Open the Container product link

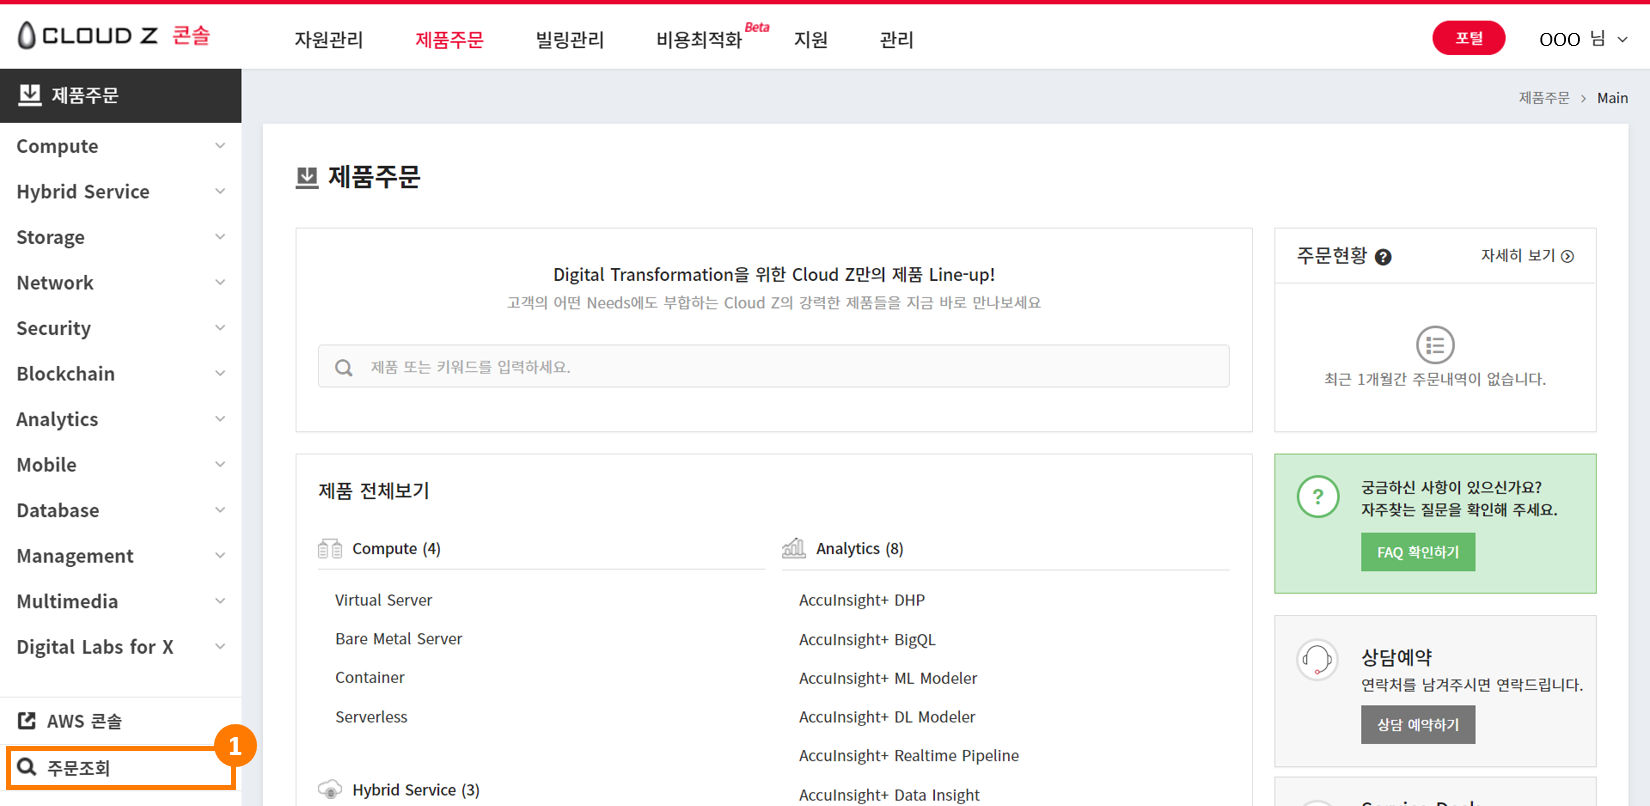click(370, 677)
